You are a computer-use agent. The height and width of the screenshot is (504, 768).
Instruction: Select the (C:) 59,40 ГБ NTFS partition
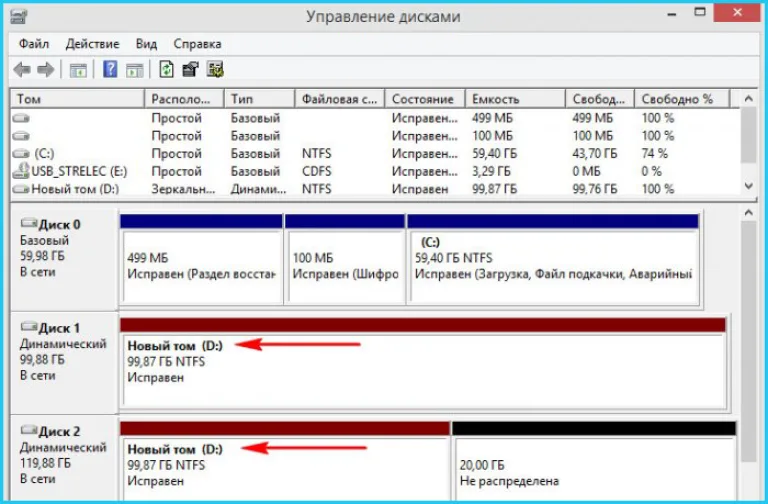coord(553,260)
